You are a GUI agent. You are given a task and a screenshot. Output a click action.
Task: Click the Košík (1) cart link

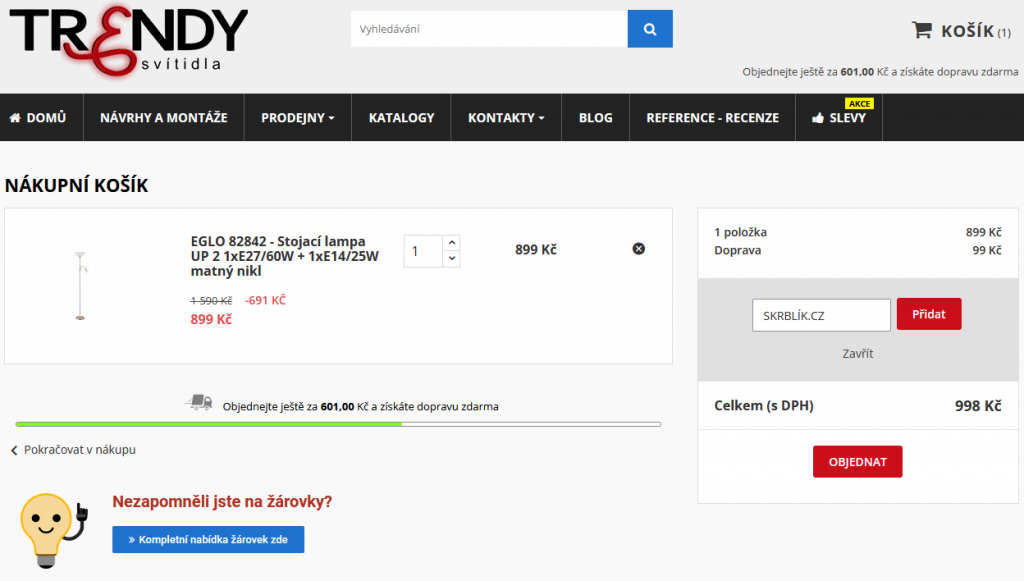pyautogui.click(x=976, y=31)
